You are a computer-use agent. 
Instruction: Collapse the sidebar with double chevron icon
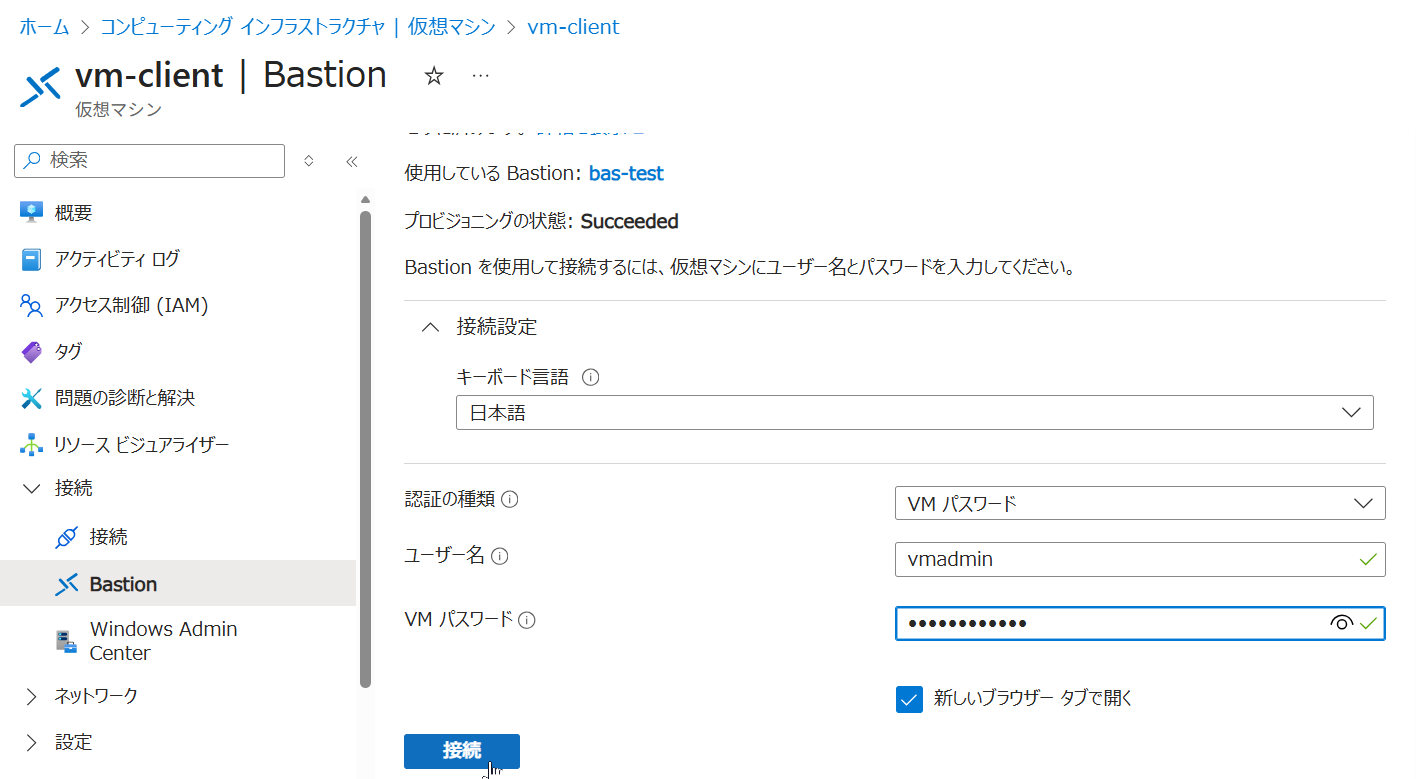(351, 161)
